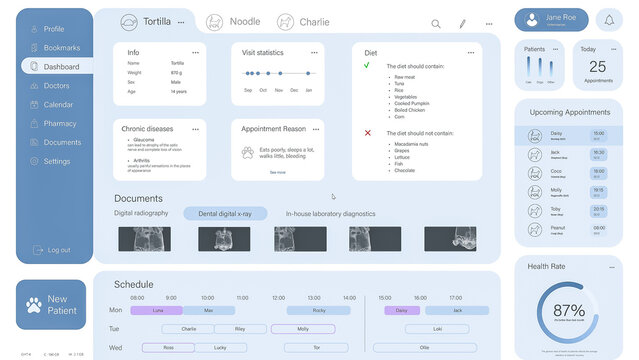The image size is (639, 360).
Task: Select the Dental digital x-ray filter
Action: coord(225,214)
